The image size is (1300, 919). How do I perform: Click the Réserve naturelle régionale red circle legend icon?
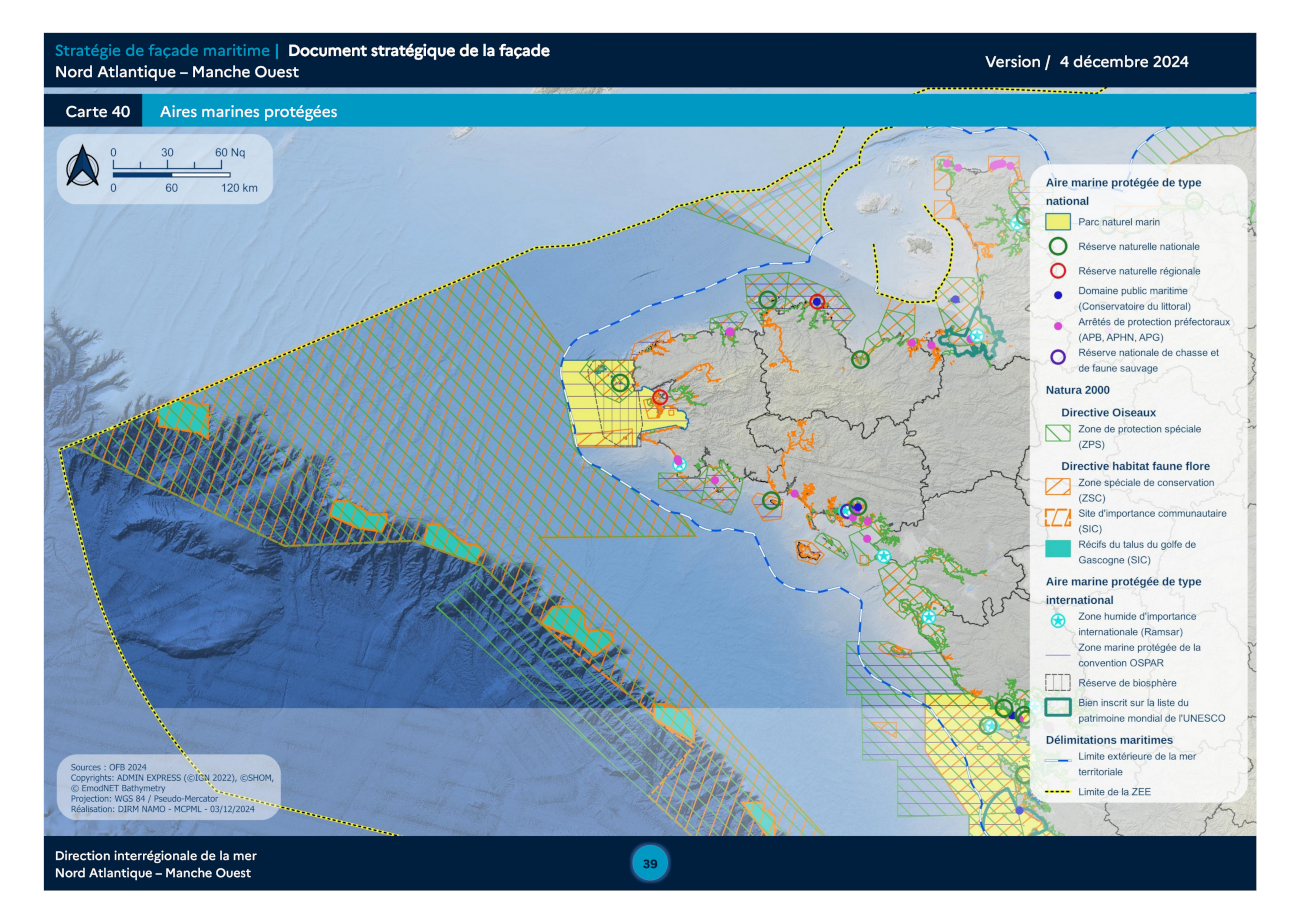point(1057,271)
